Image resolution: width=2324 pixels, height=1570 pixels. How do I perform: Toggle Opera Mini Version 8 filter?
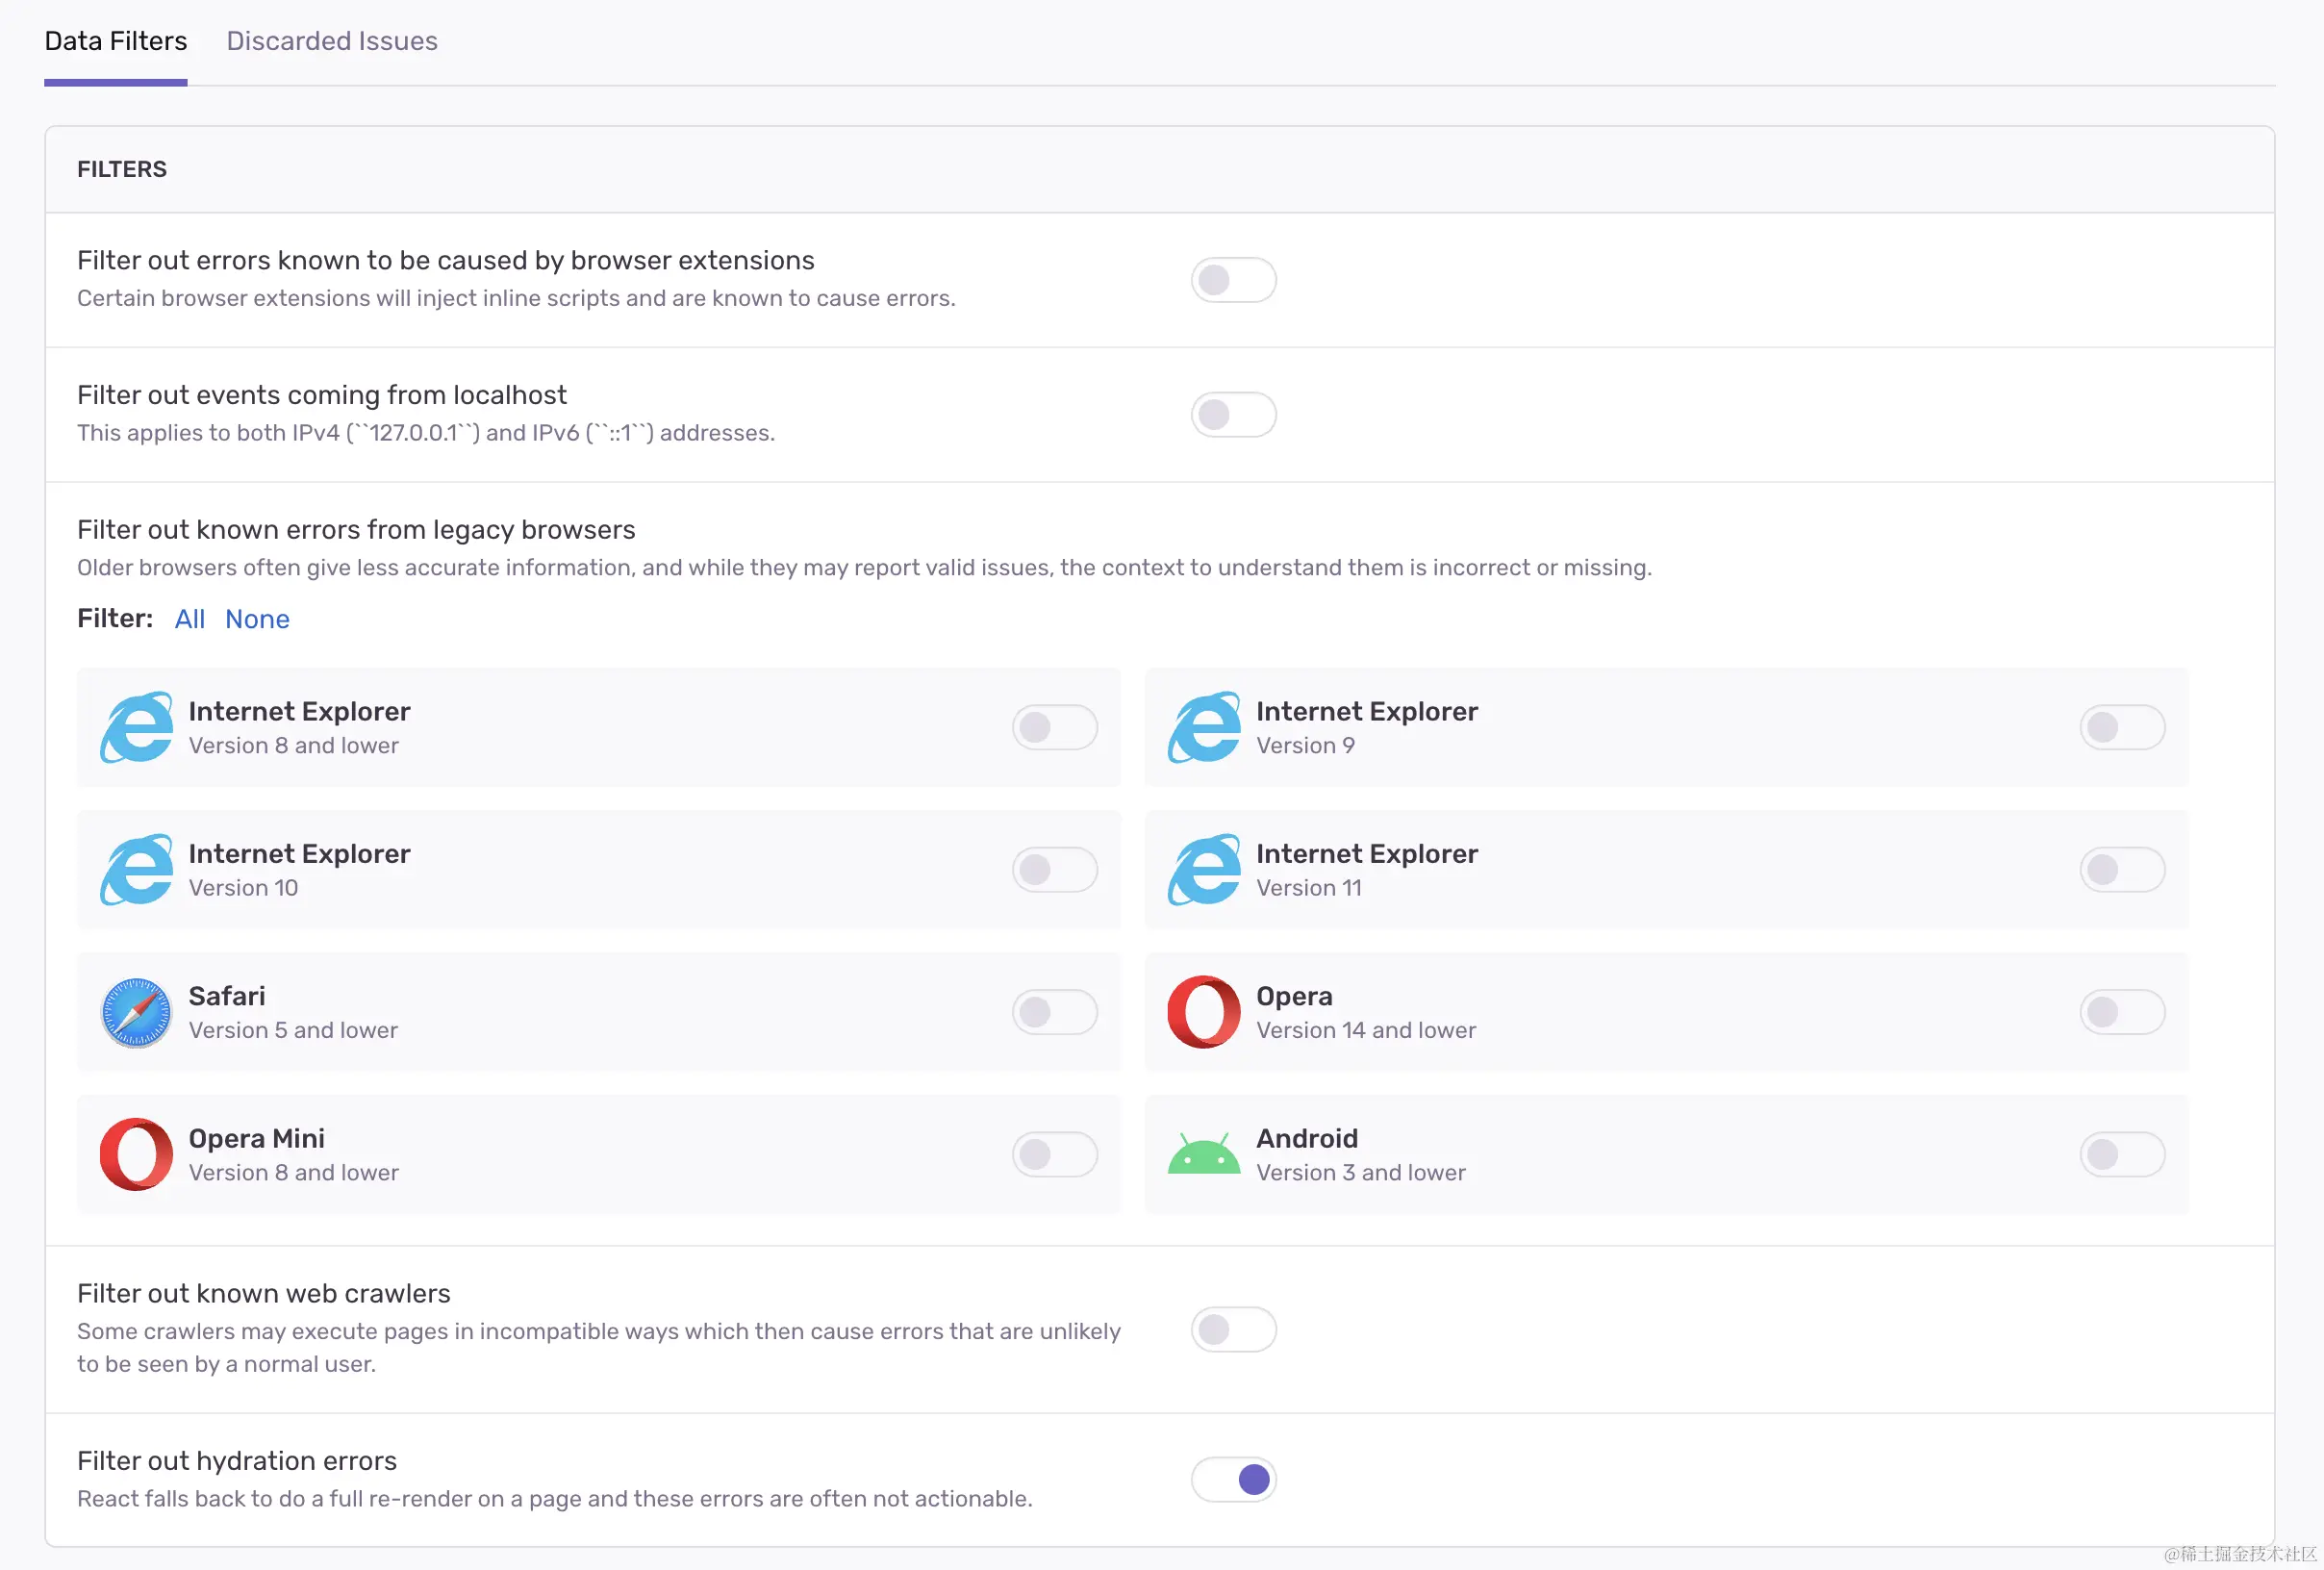[1054, 1154]
